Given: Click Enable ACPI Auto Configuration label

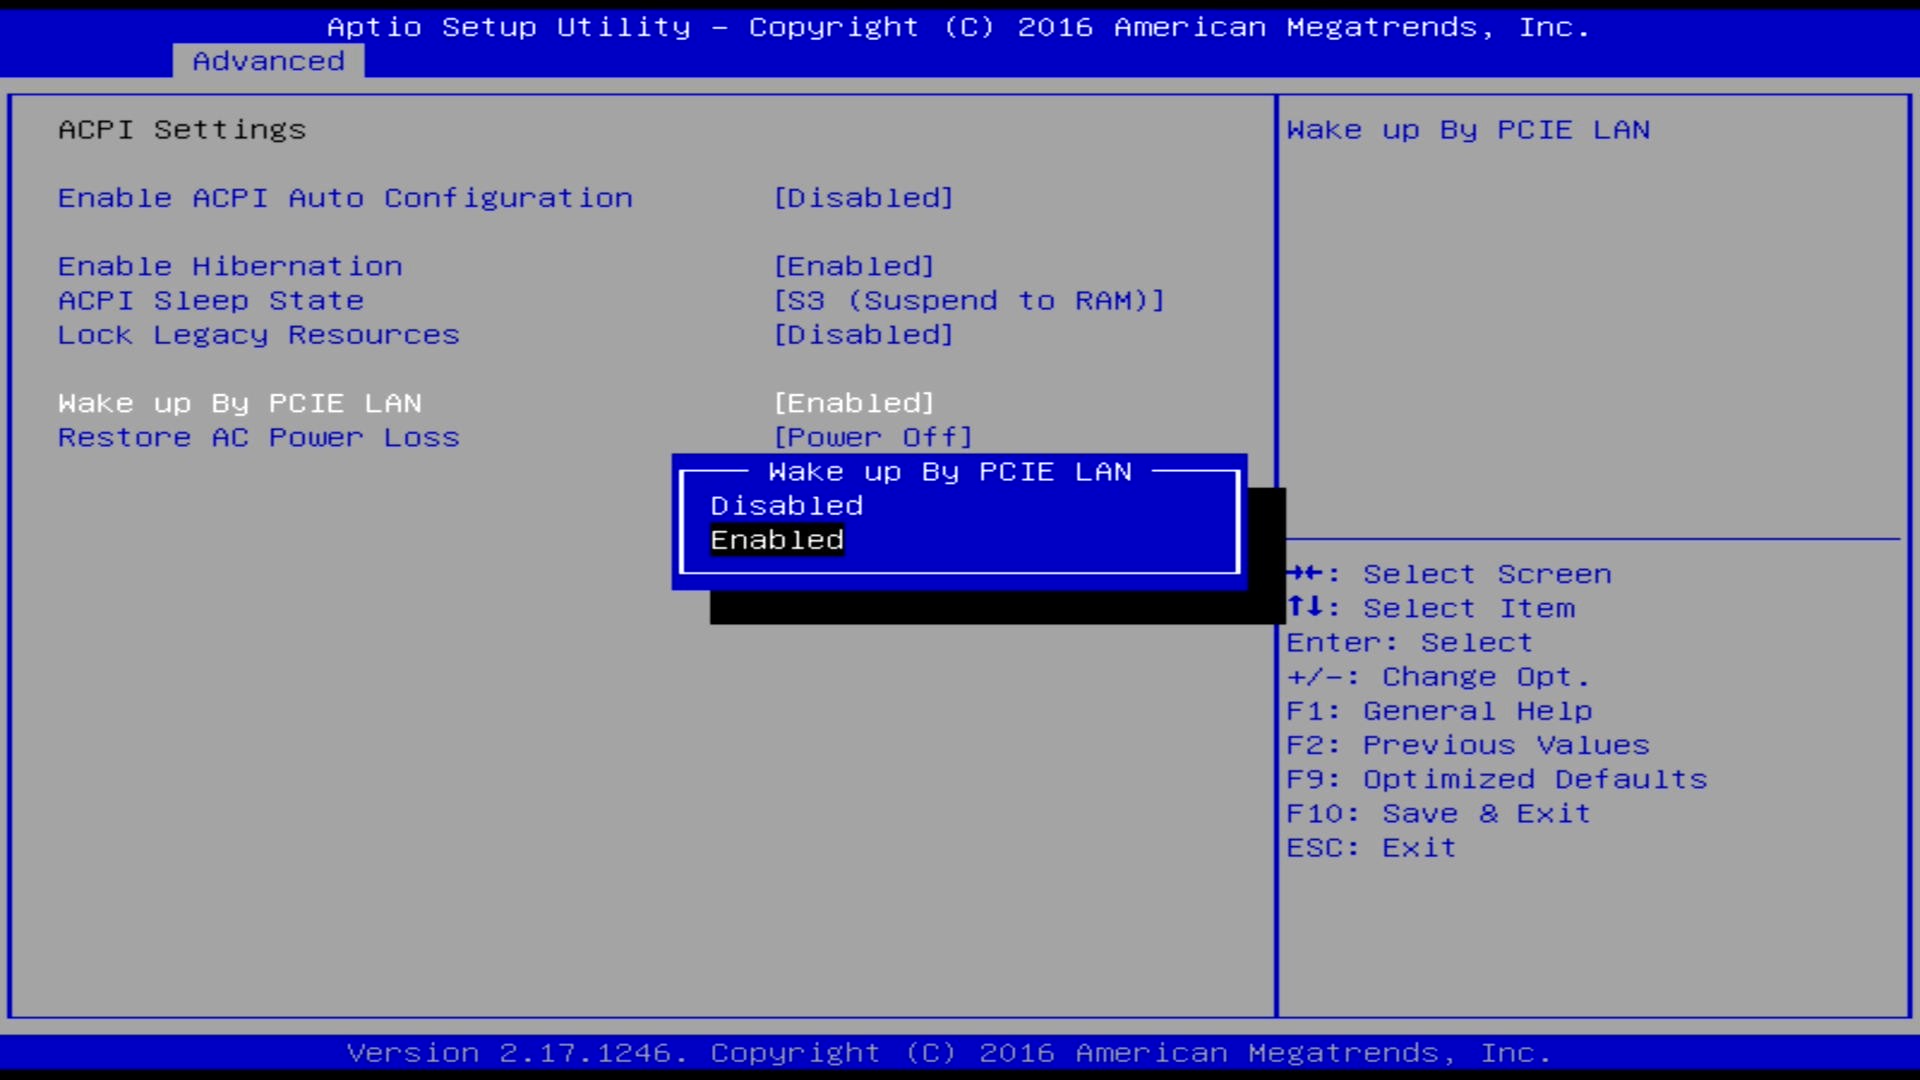Looking at the screenshot, I should pos(345,198).
